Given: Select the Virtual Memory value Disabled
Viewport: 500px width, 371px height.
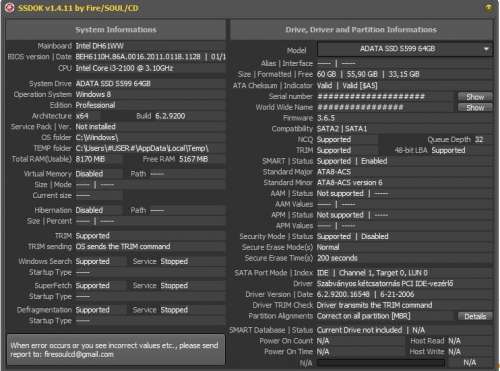Looking at the screenshot, I should (x=89, y=174).
